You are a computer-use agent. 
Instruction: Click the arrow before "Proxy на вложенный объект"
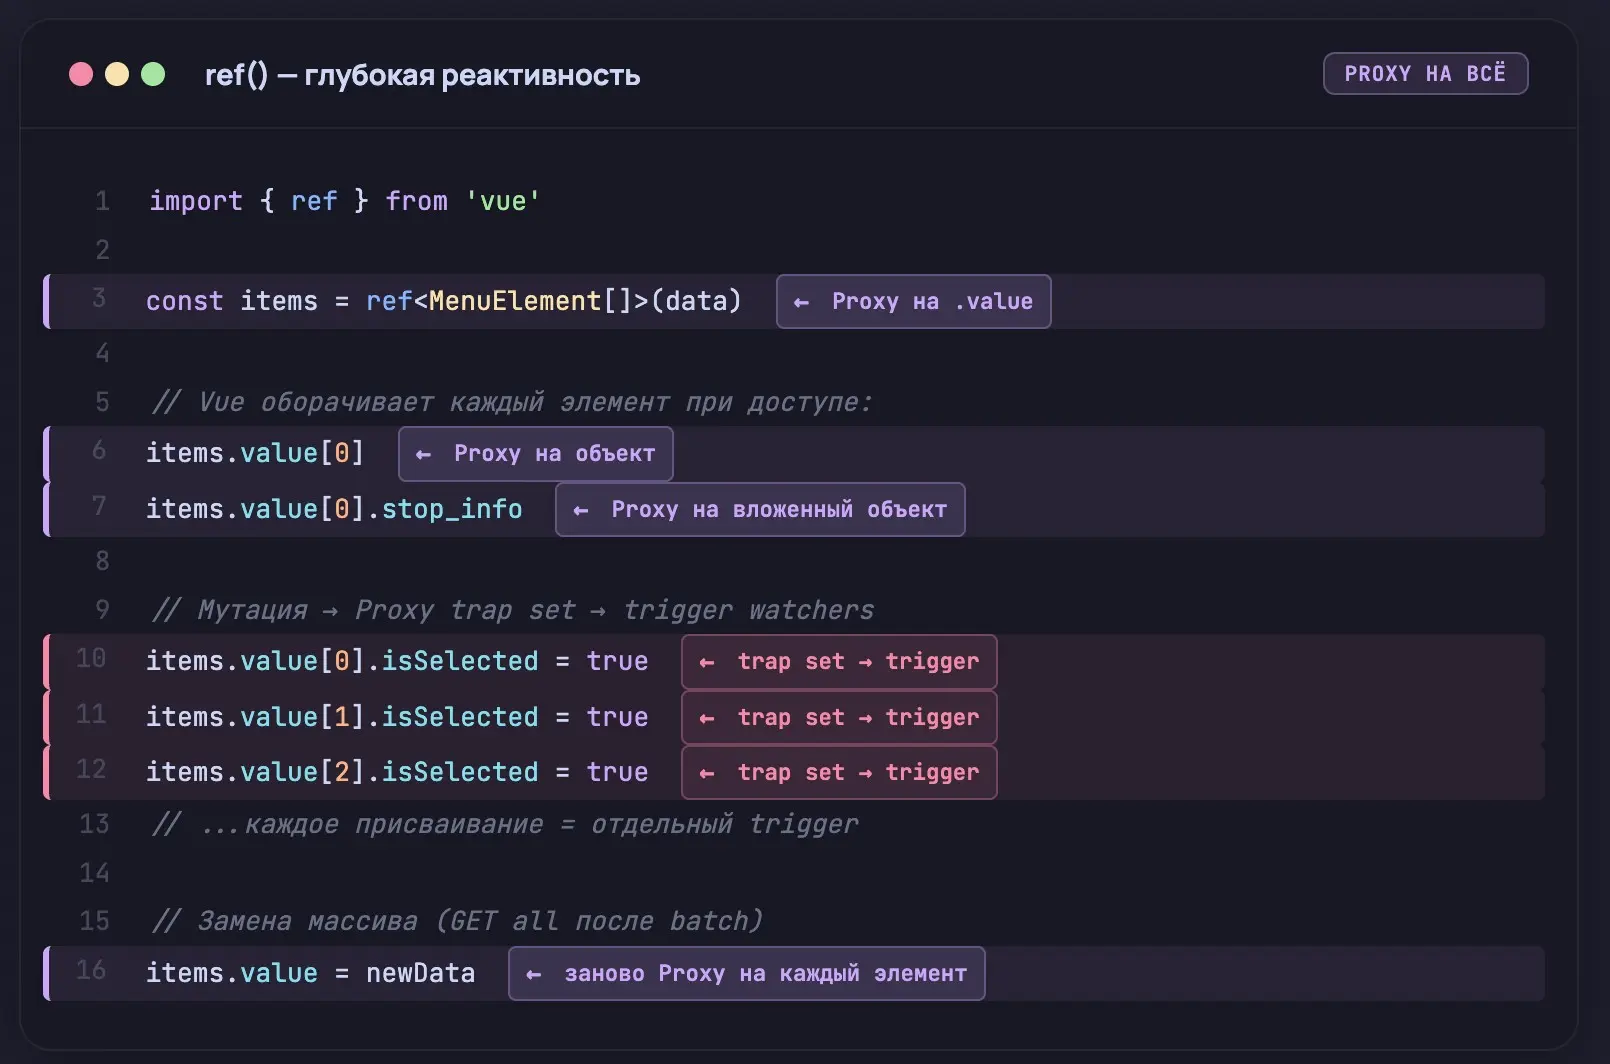pos(580,510)
